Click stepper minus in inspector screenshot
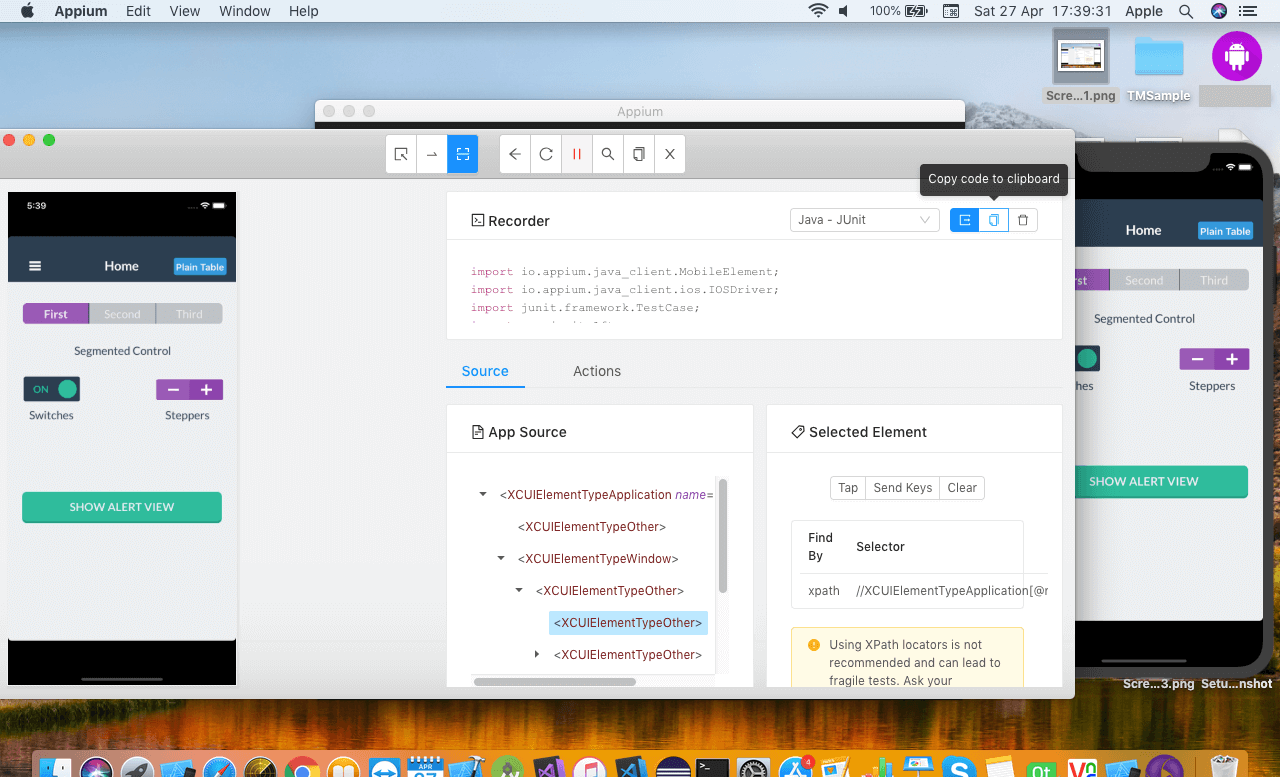 point(173,390)
